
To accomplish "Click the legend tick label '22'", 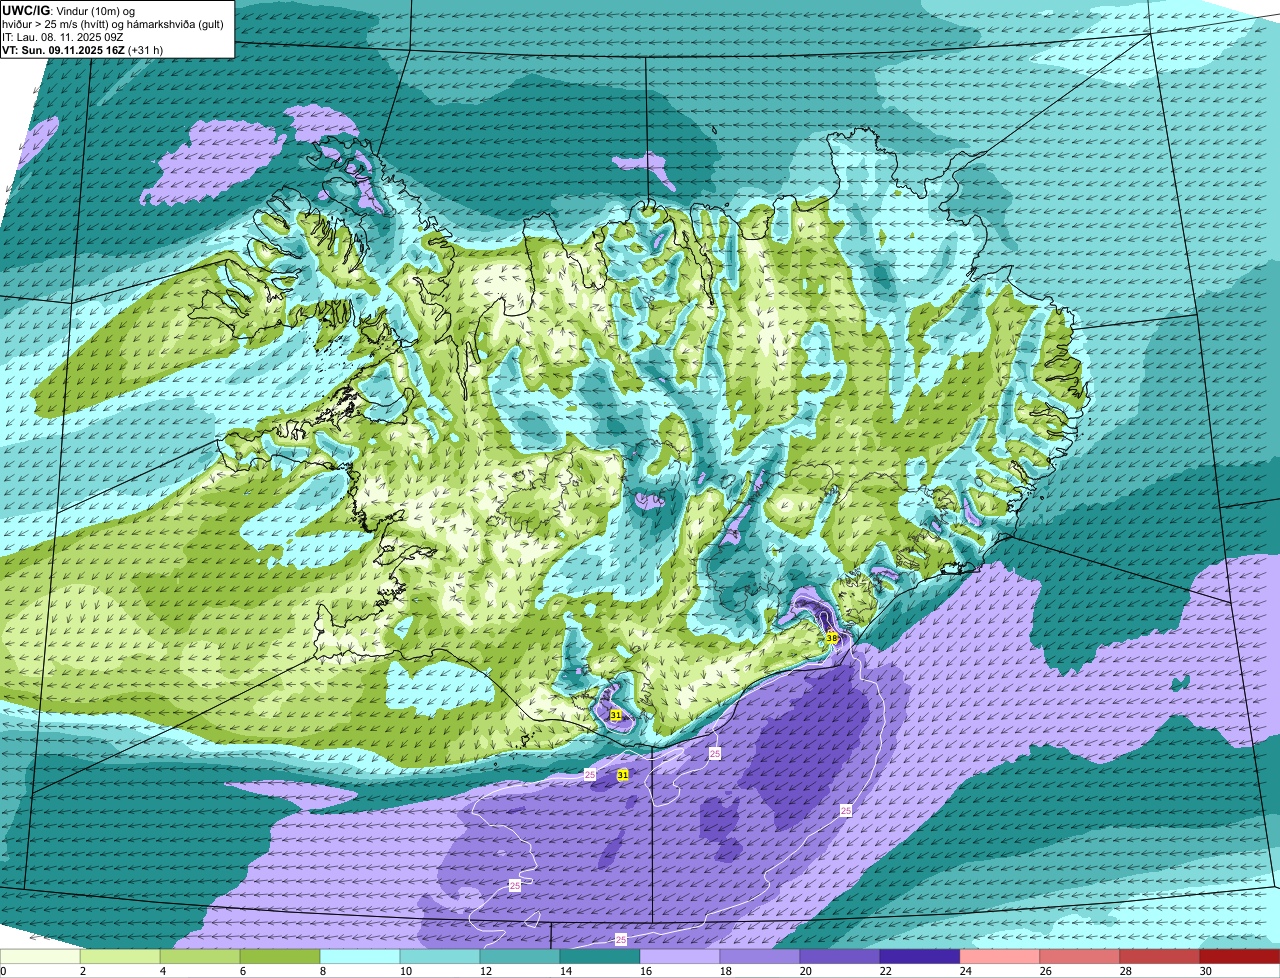I will click(885, 971).
